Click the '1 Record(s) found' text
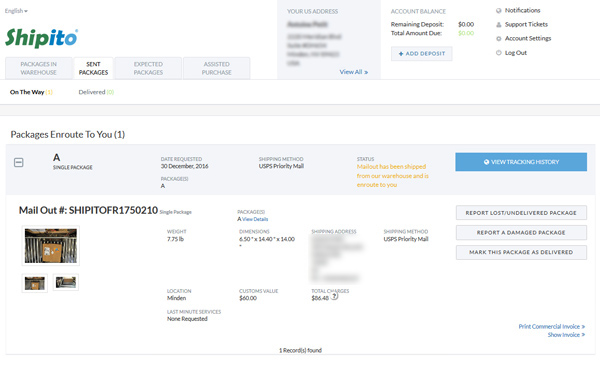600x370 pixels. point(300,350)
